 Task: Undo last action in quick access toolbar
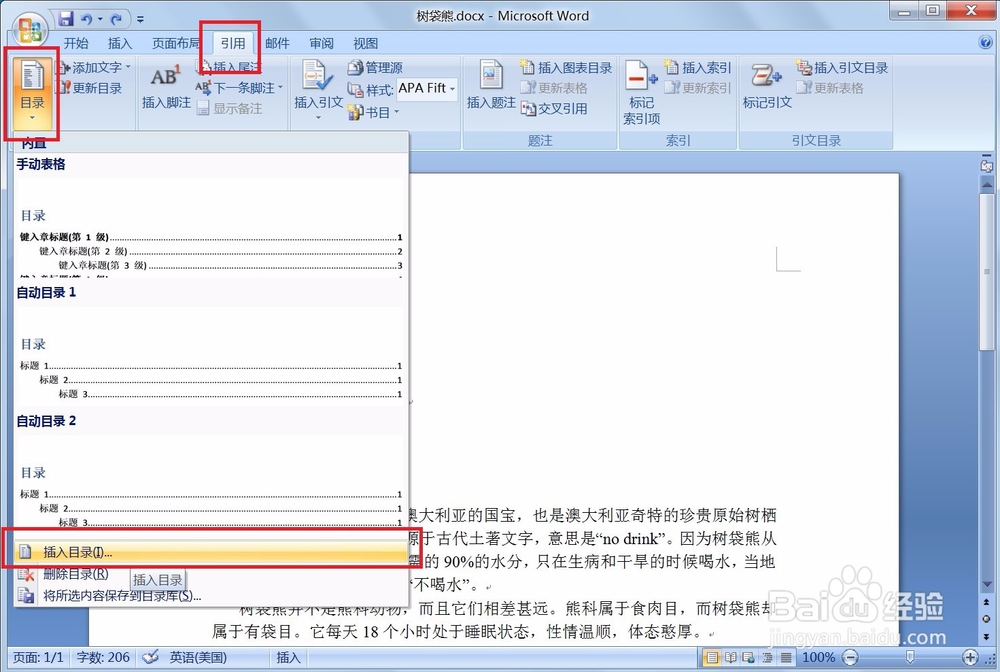87,19
